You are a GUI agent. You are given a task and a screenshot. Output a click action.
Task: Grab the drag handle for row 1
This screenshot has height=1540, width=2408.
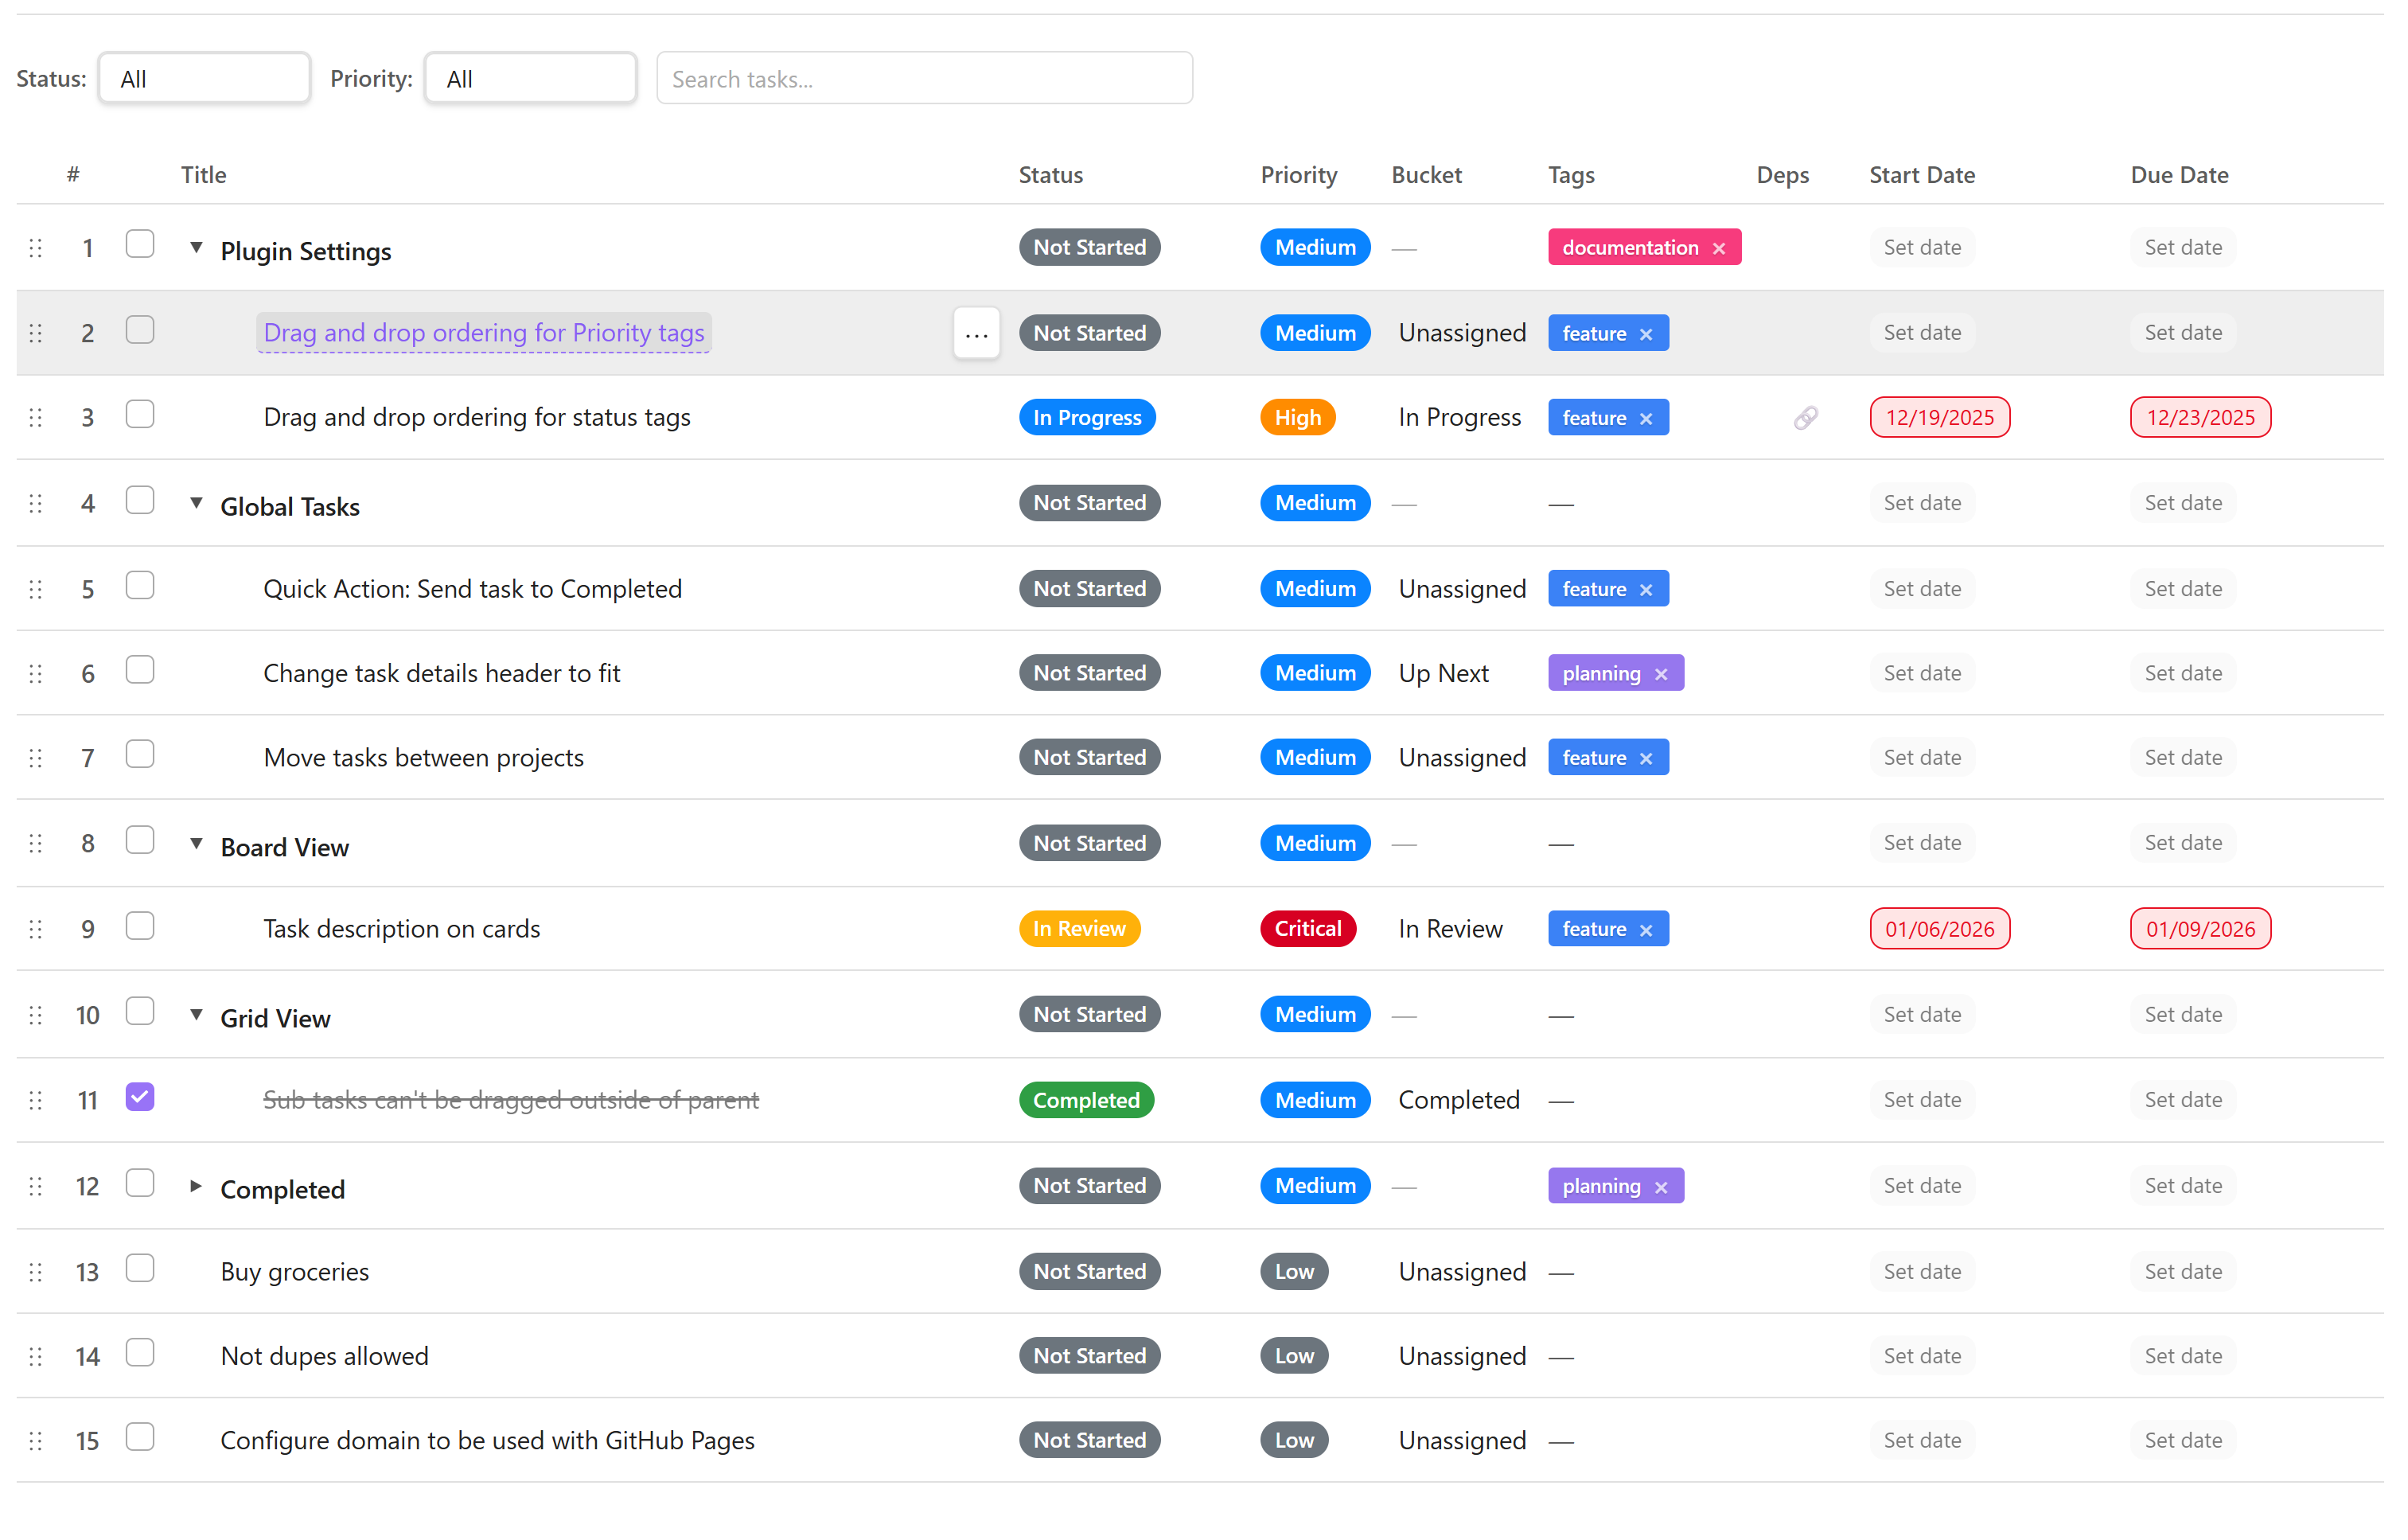tap(36, 248)
